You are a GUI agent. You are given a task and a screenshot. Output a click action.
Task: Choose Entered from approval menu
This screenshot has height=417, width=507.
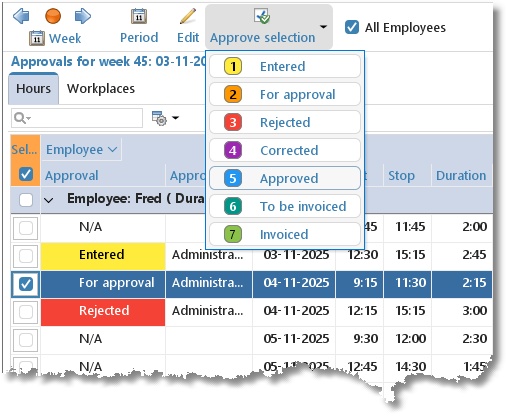coord(285,66)
